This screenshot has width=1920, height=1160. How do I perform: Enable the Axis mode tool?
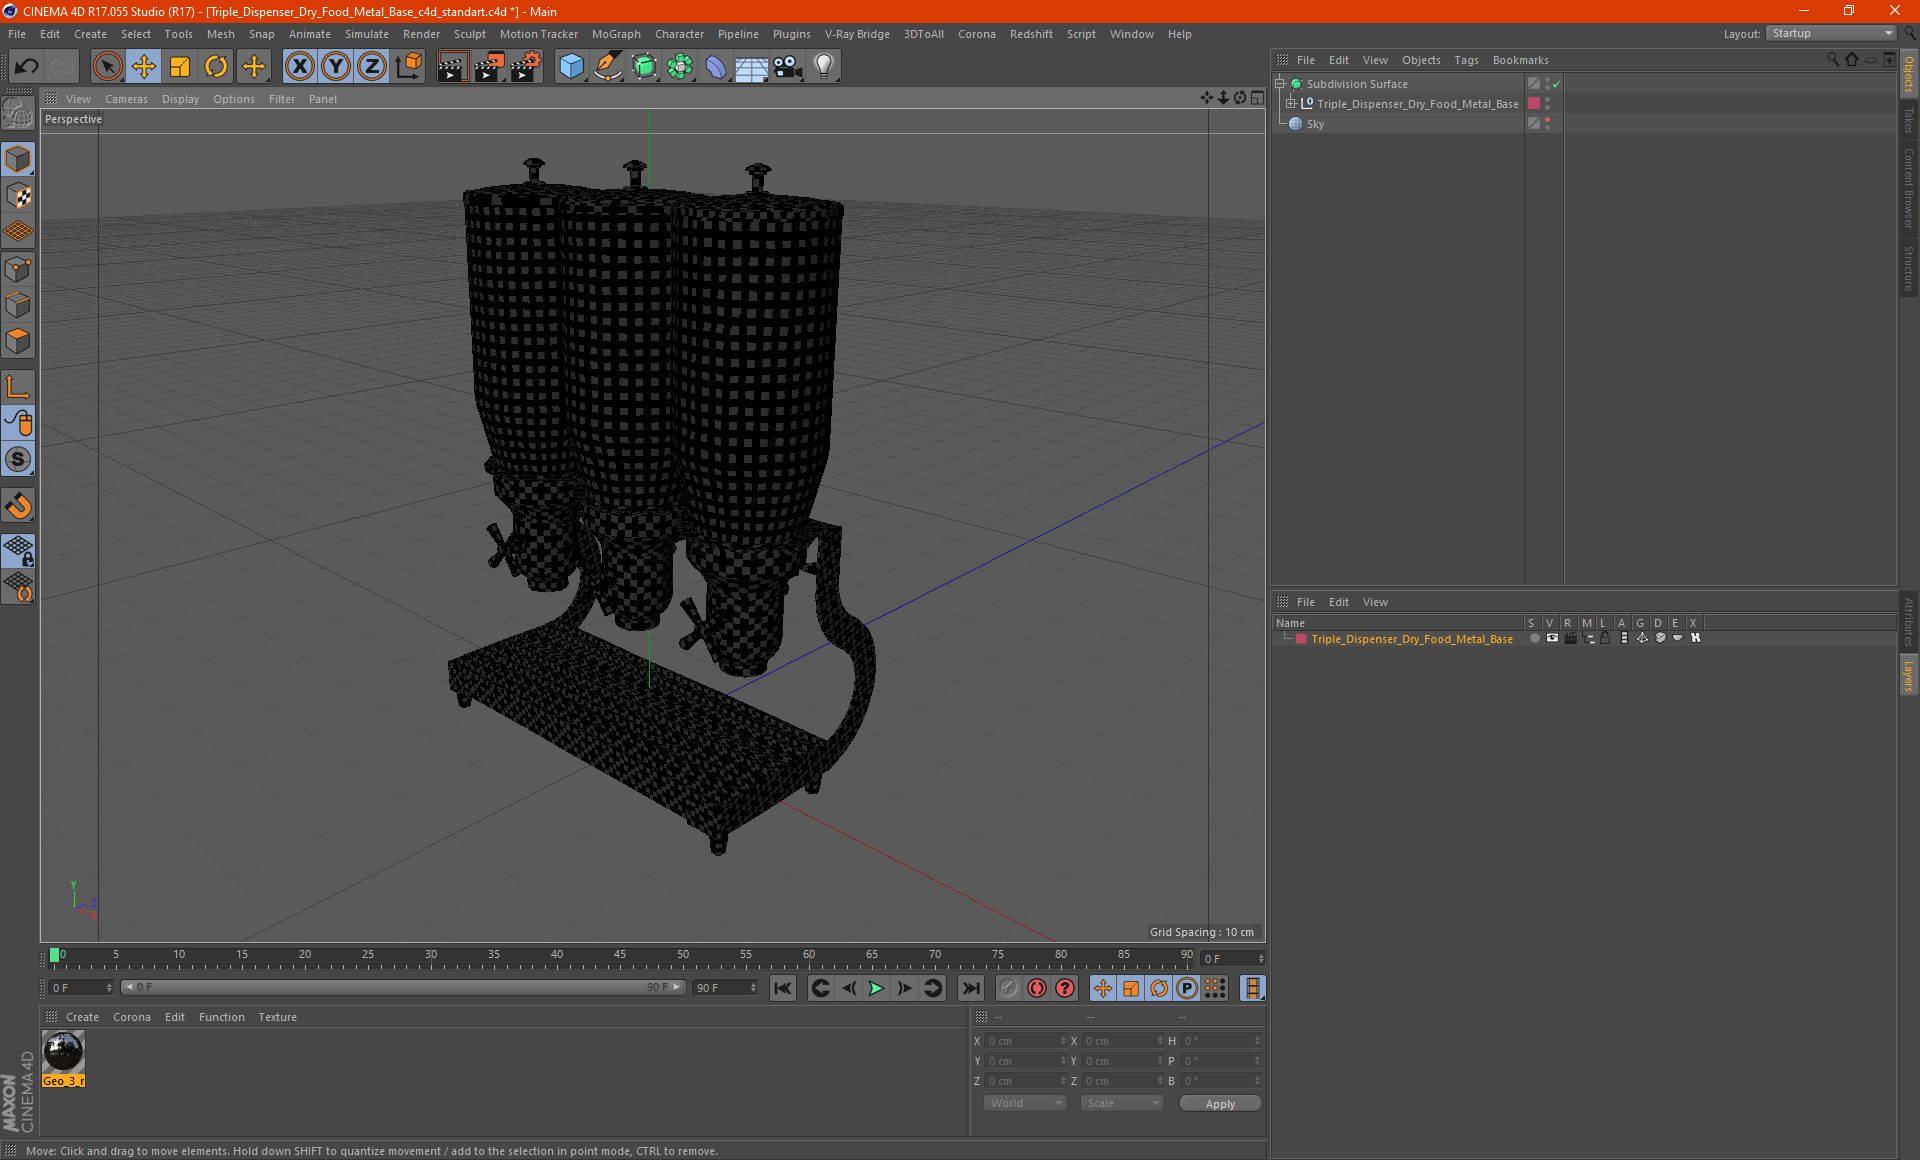[x=18, y=387]
